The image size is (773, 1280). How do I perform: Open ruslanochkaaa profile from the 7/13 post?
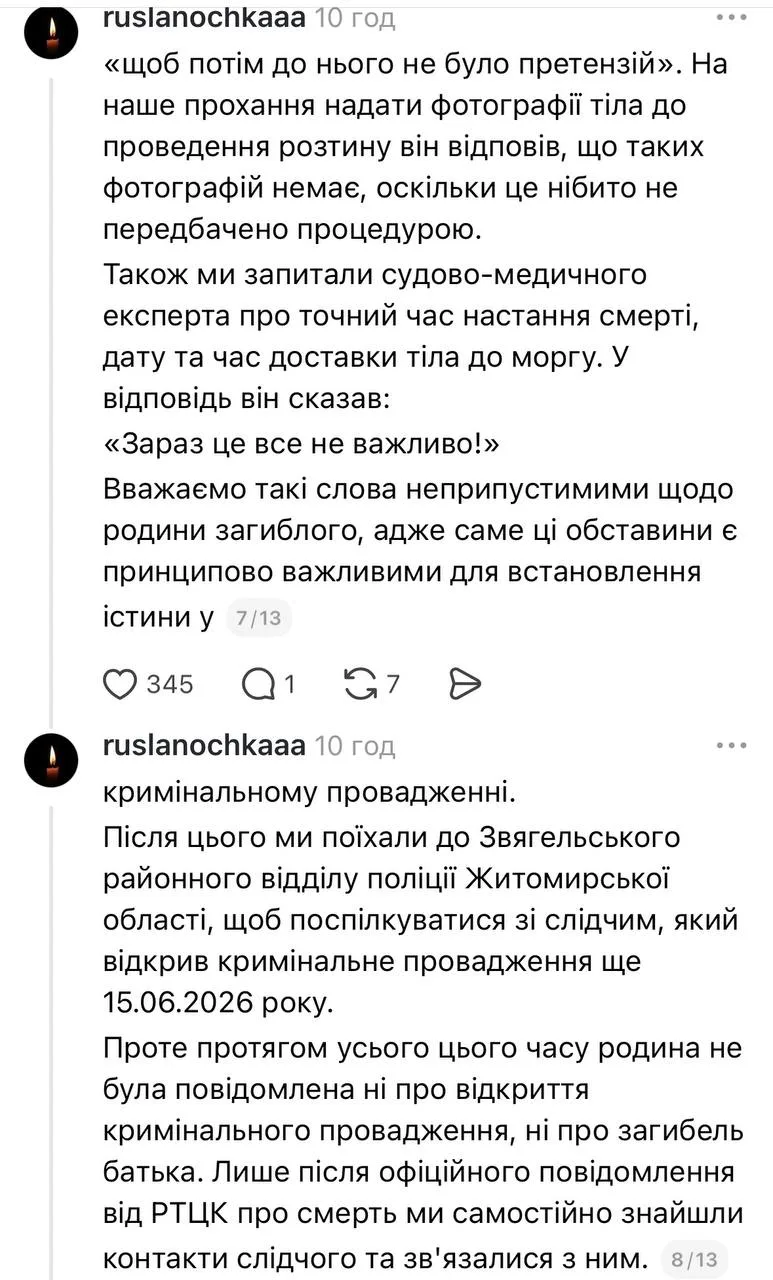click(204, 17)
